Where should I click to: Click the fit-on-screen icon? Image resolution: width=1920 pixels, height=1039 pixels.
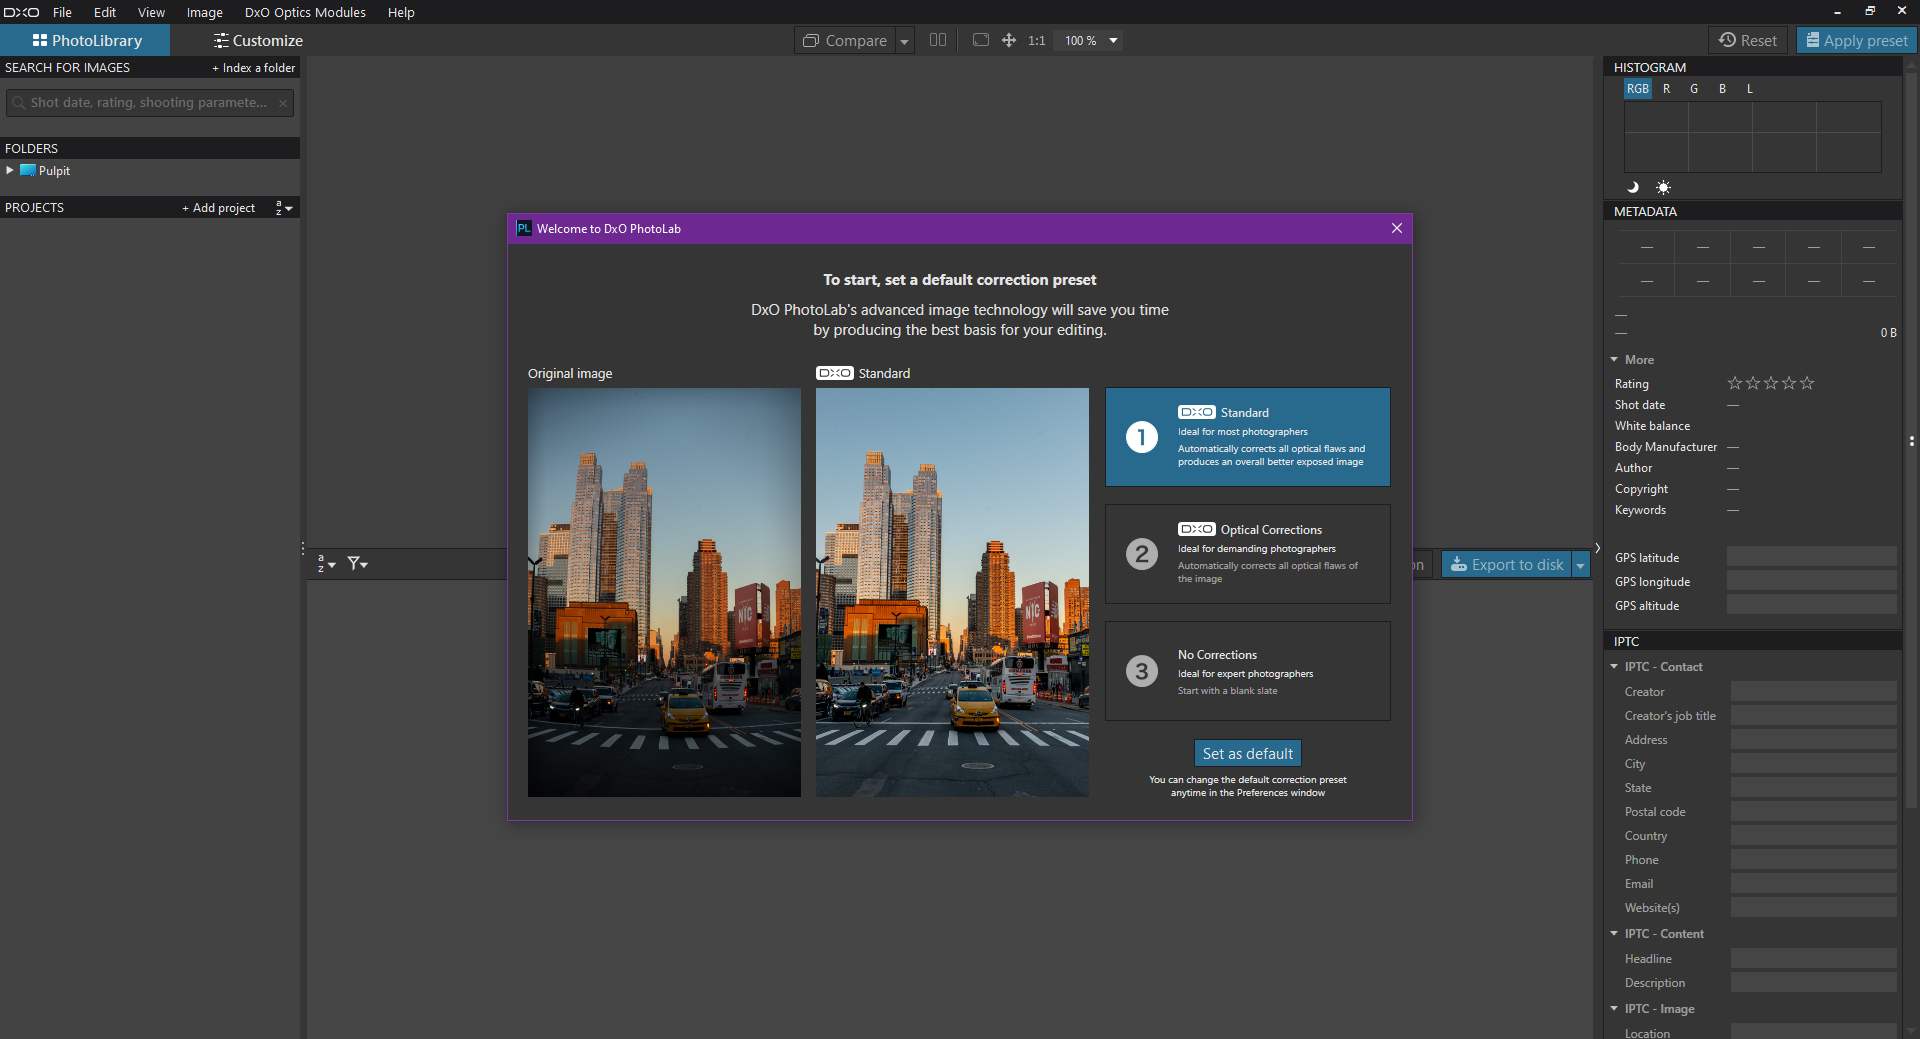[981, 40]
